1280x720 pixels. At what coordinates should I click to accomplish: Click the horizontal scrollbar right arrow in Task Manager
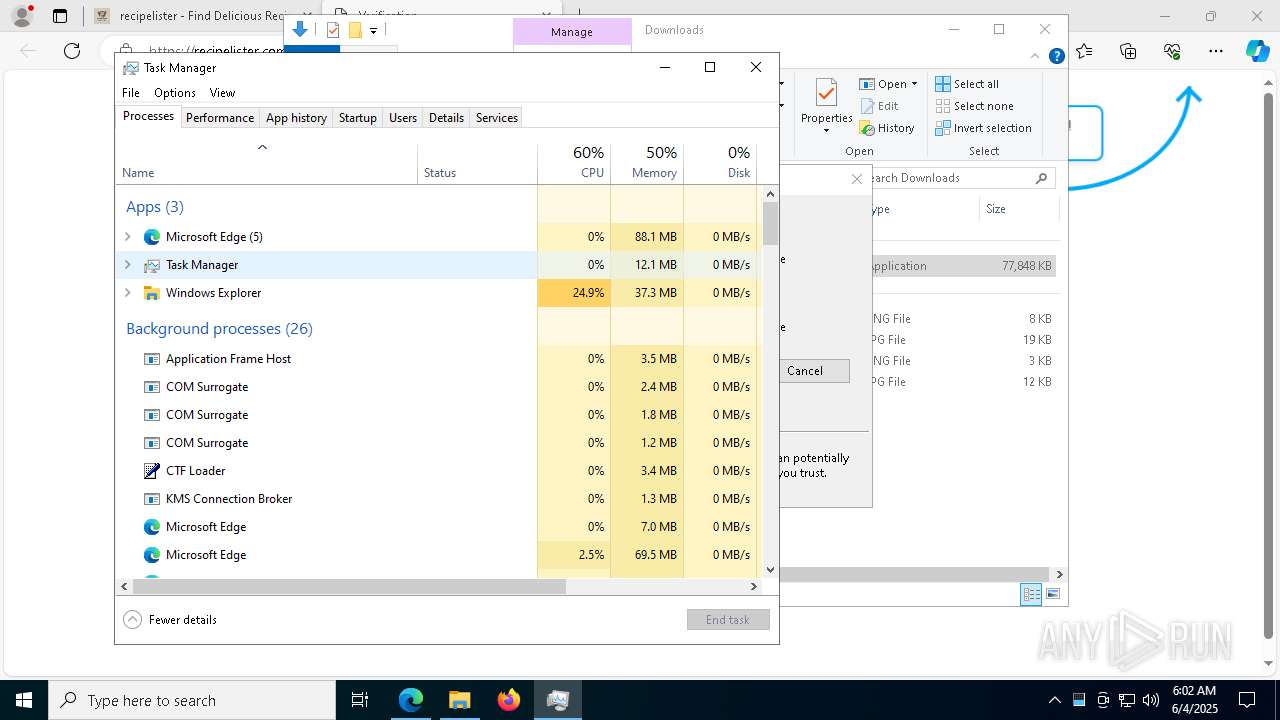[754, 587]
